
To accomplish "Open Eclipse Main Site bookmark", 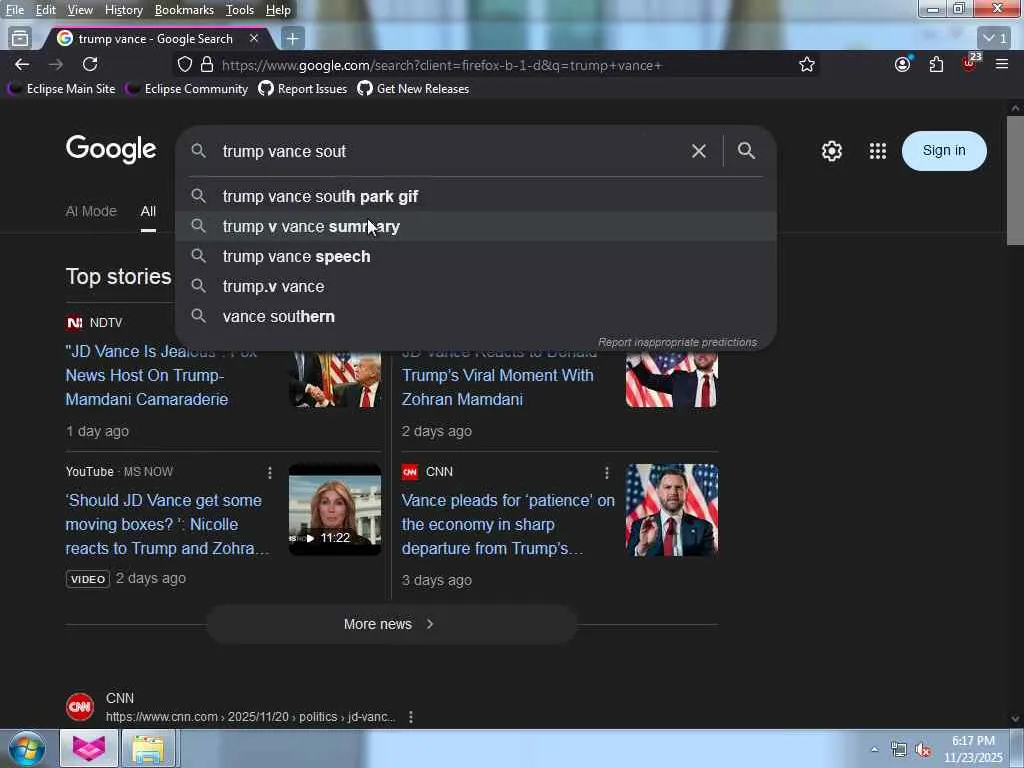I will (61, 89).
